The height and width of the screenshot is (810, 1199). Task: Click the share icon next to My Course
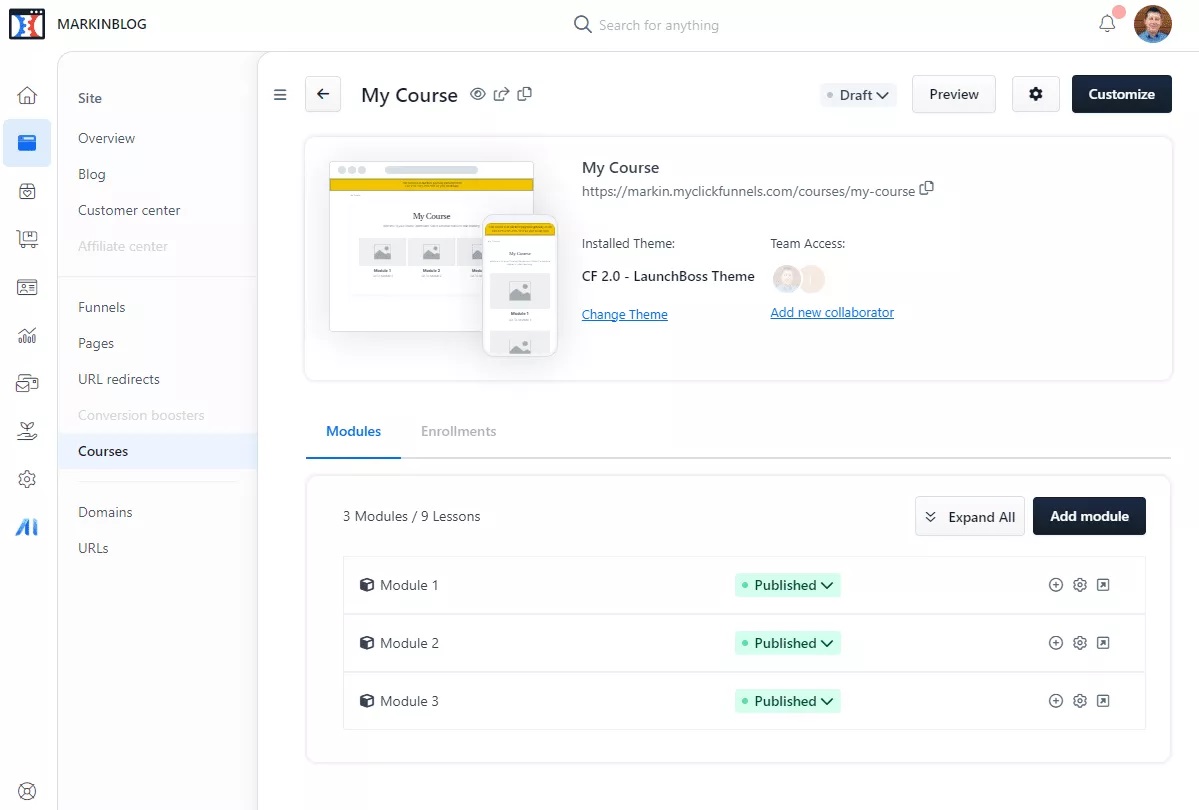click(501, 94)
